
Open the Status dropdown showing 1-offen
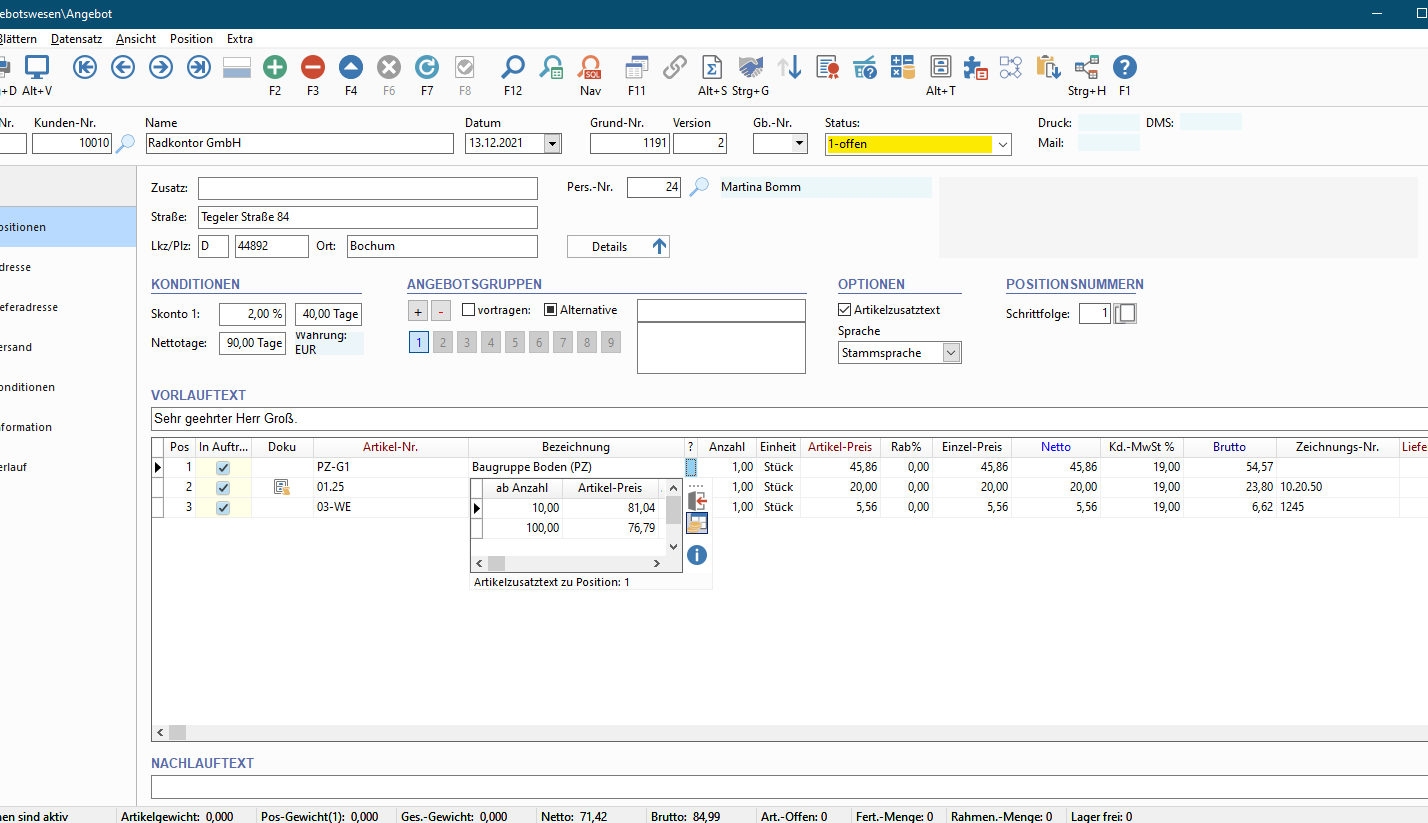point(1002,144)
